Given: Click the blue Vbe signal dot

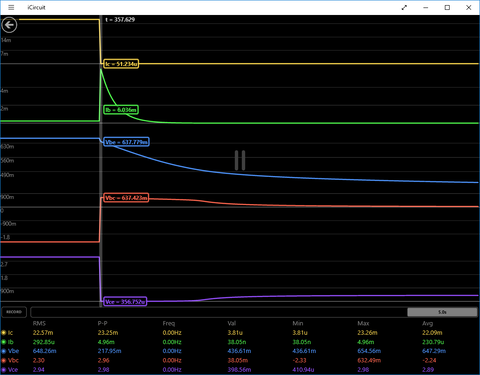Looking at the screenshot, I should coord(4,351).
